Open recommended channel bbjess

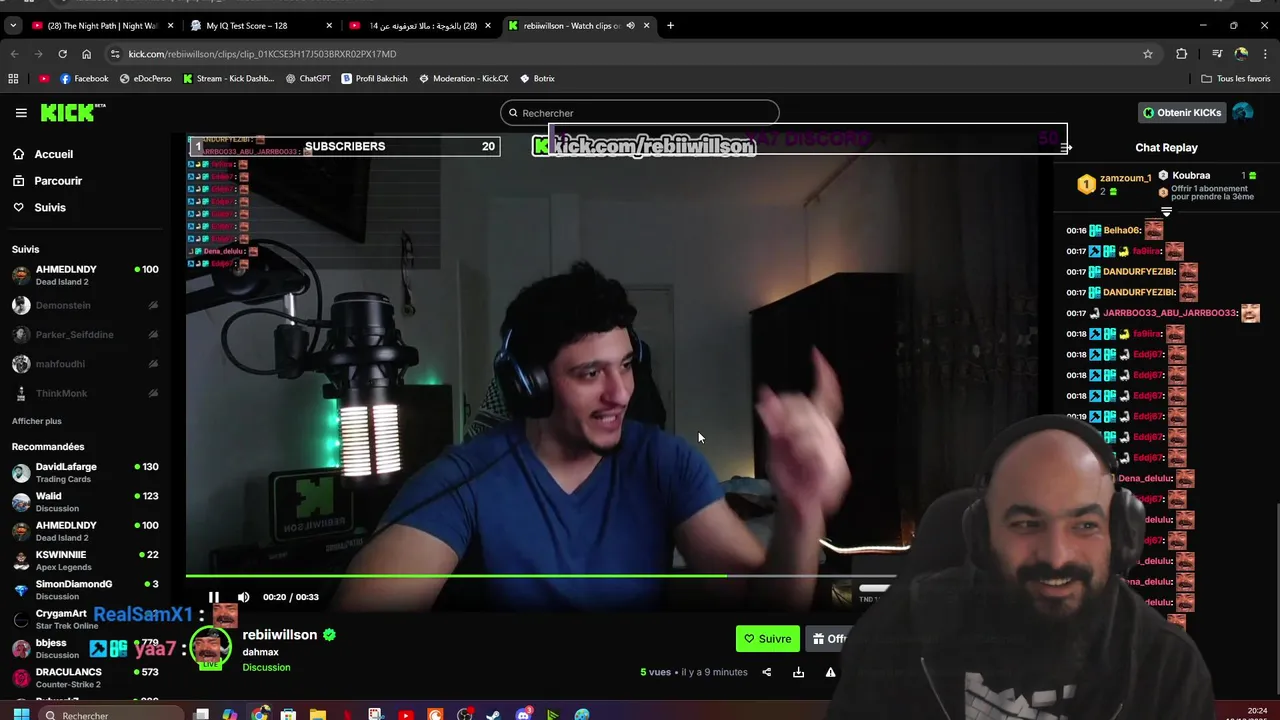pos(85,648)
